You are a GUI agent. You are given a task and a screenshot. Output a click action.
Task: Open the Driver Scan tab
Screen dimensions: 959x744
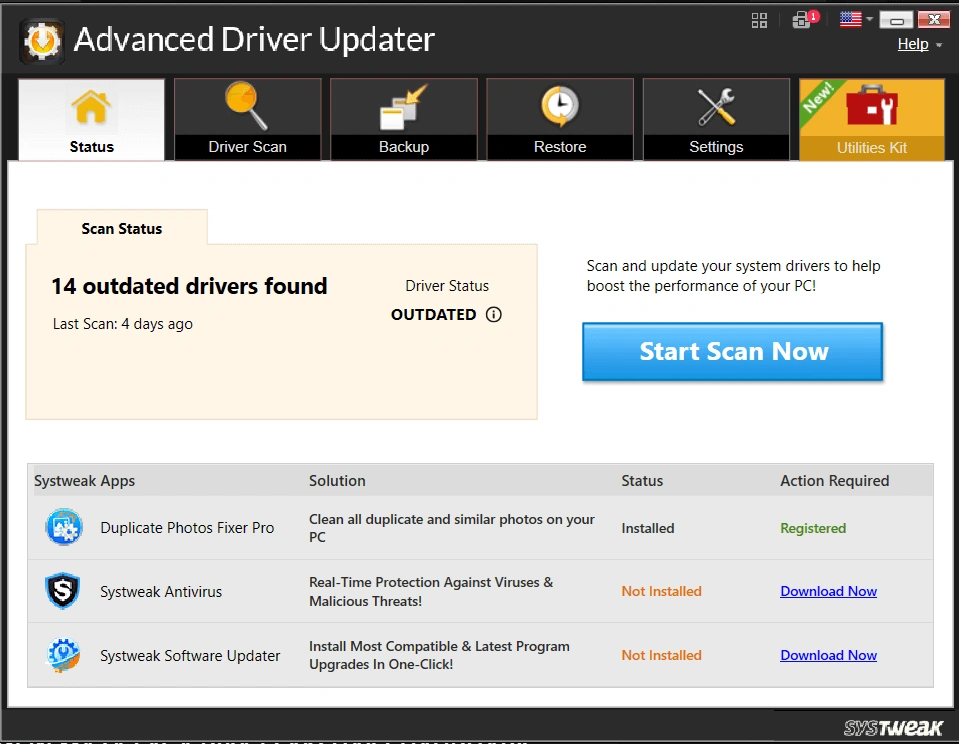click(x=247, y=119)
